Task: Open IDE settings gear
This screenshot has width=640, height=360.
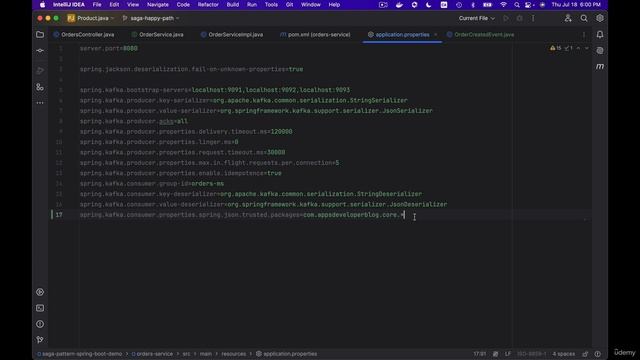Action: 600,18
